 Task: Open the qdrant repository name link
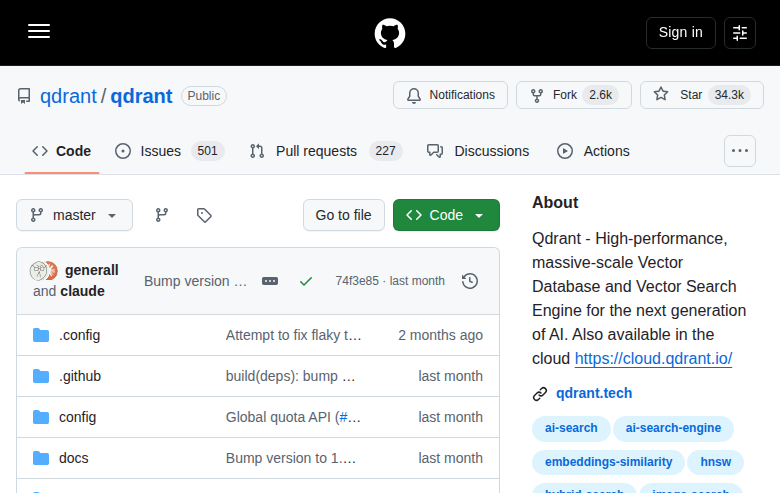141,96
